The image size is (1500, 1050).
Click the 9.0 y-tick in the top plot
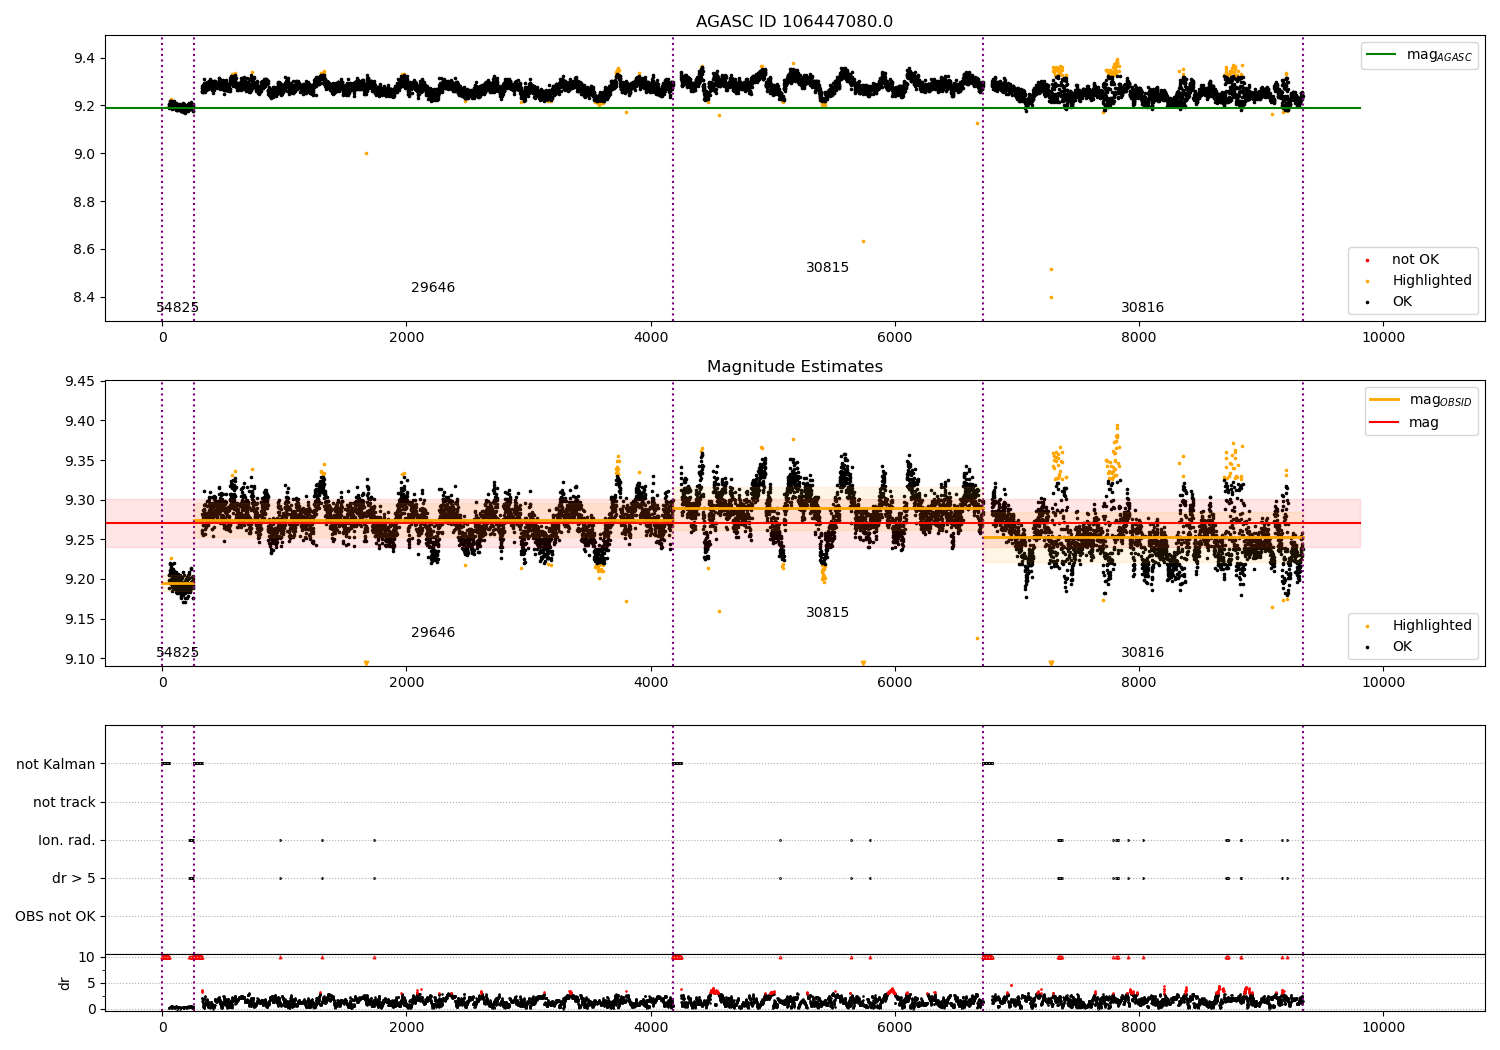(85, 154)
